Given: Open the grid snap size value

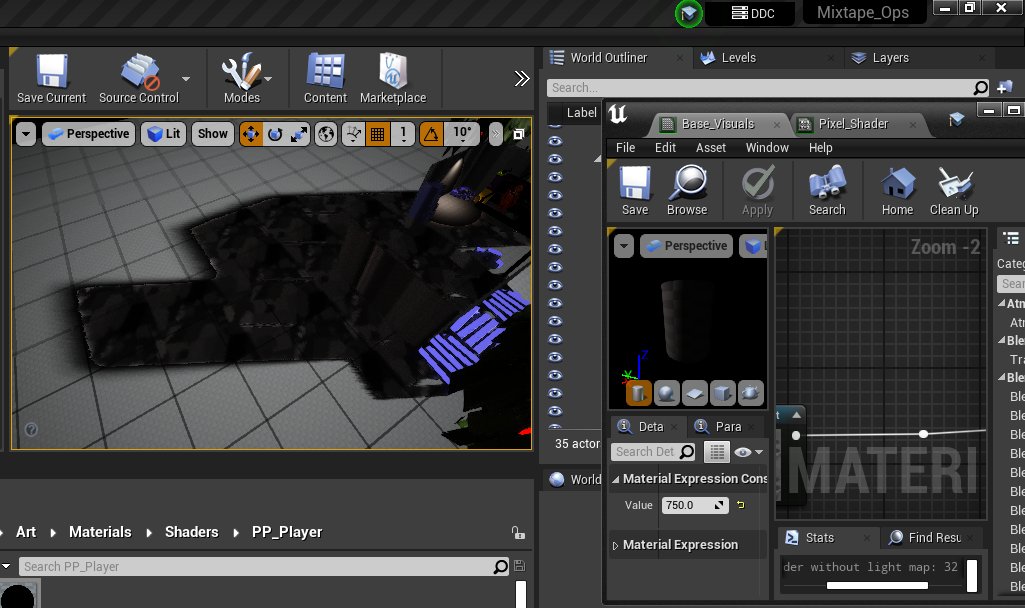Looking at the screenshot, I should coord(403,134).
